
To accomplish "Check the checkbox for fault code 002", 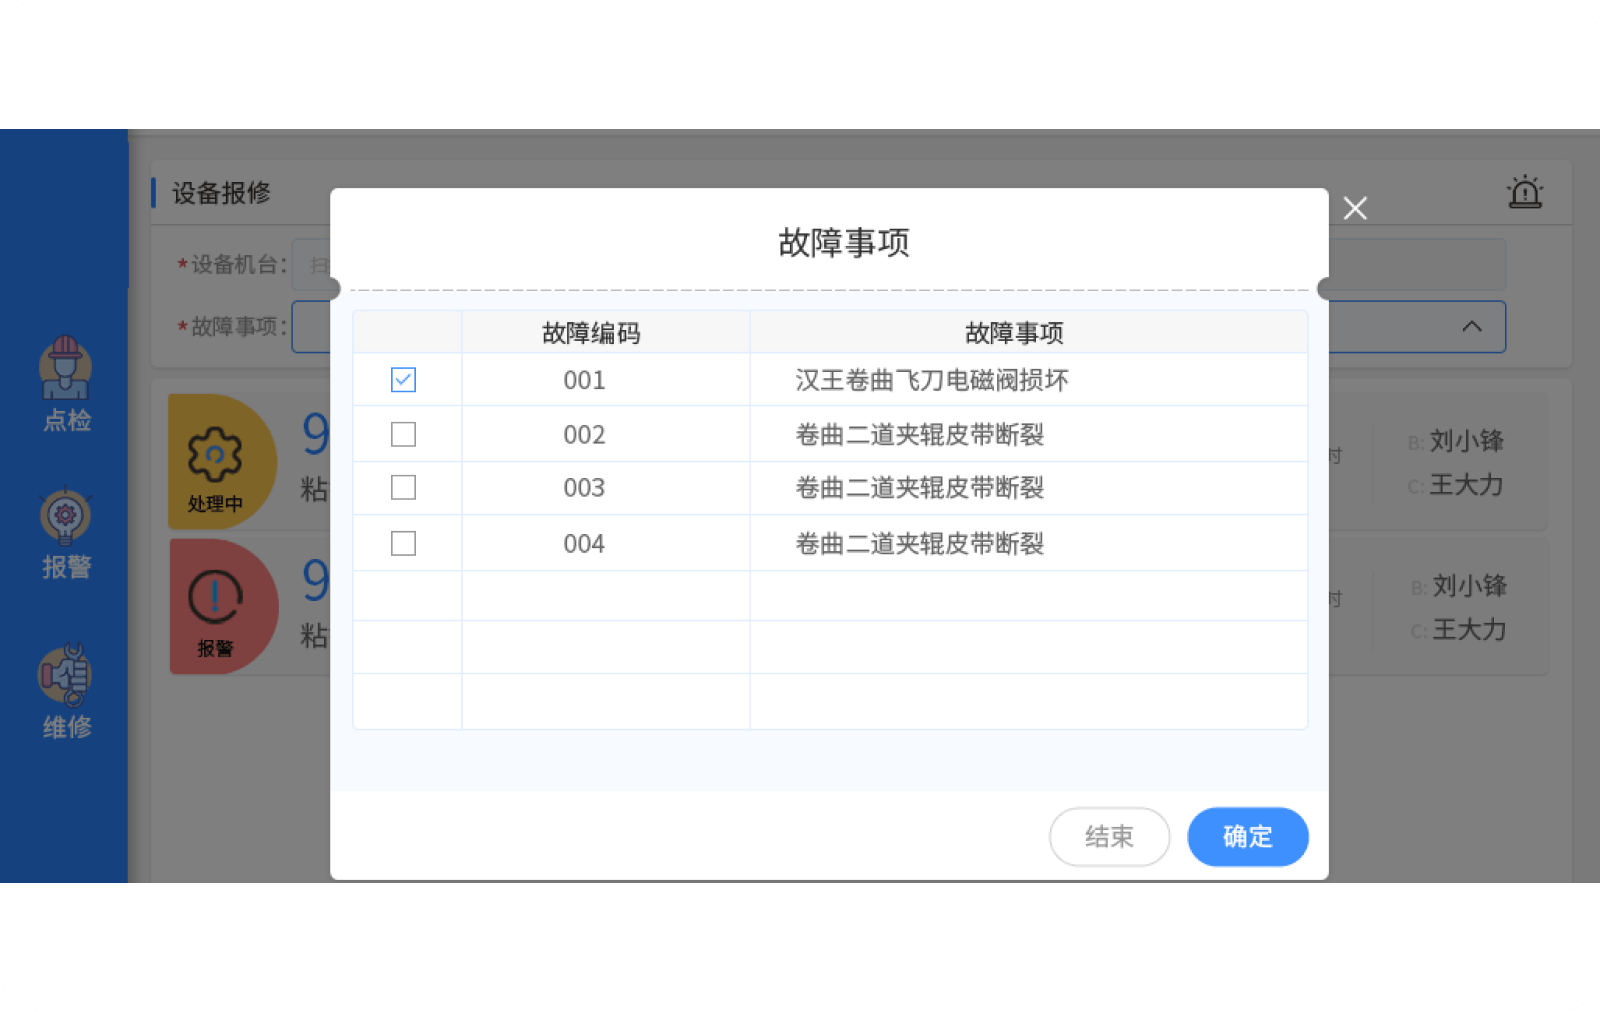I will (x=403, y=434).
